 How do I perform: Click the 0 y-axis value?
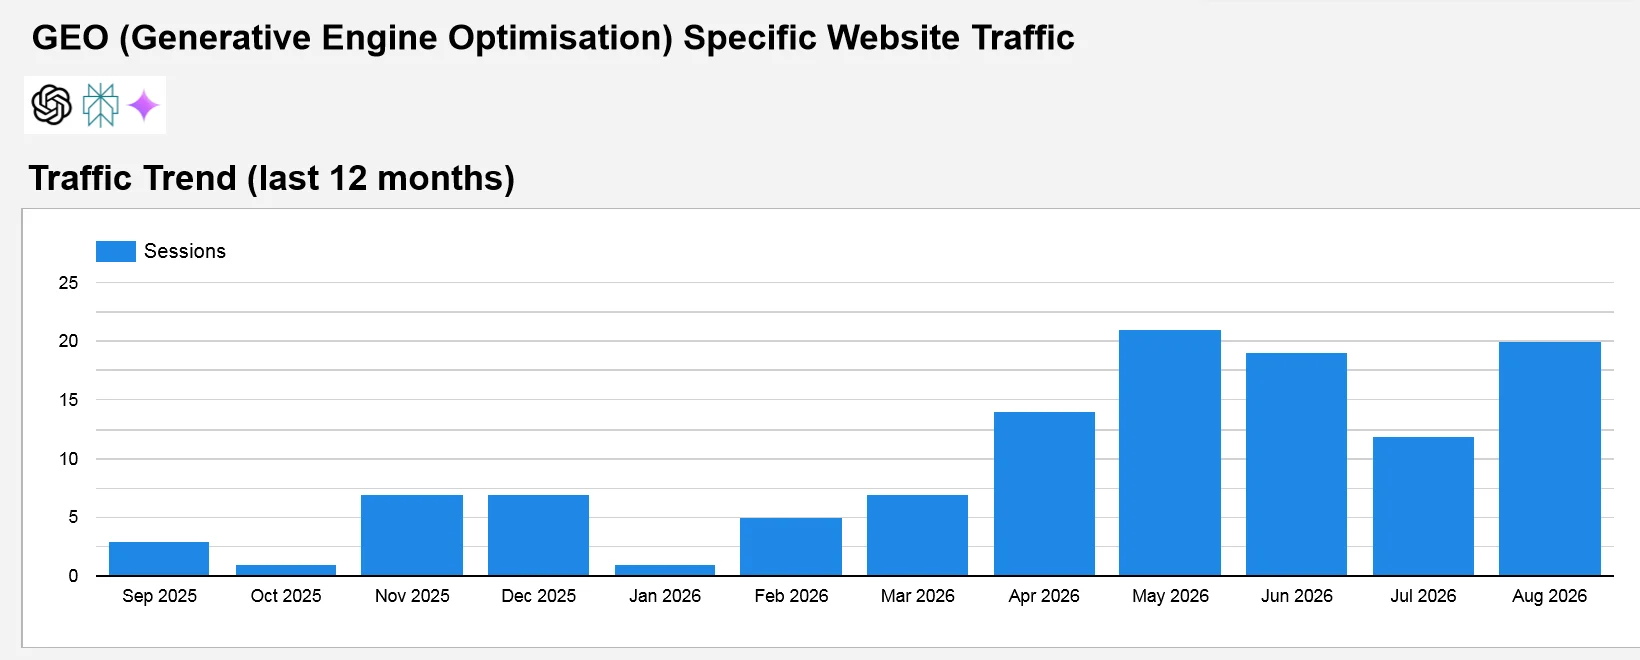pyautogui.click(x=73, y=576)
